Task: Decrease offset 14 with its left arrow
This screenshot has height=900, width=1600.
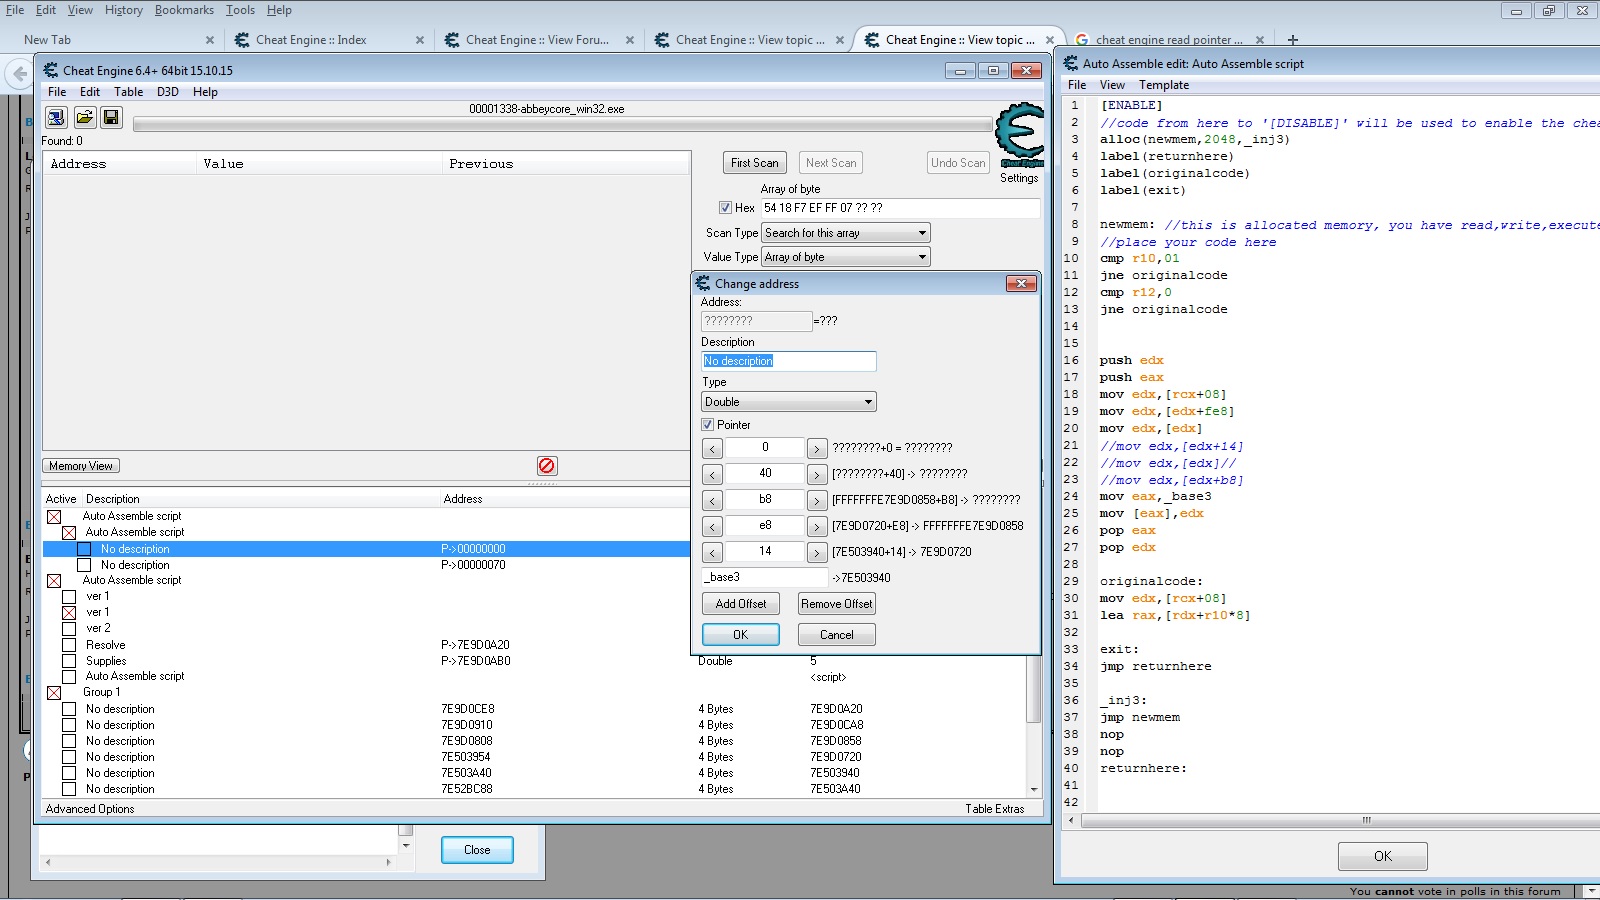Action: 712,552
